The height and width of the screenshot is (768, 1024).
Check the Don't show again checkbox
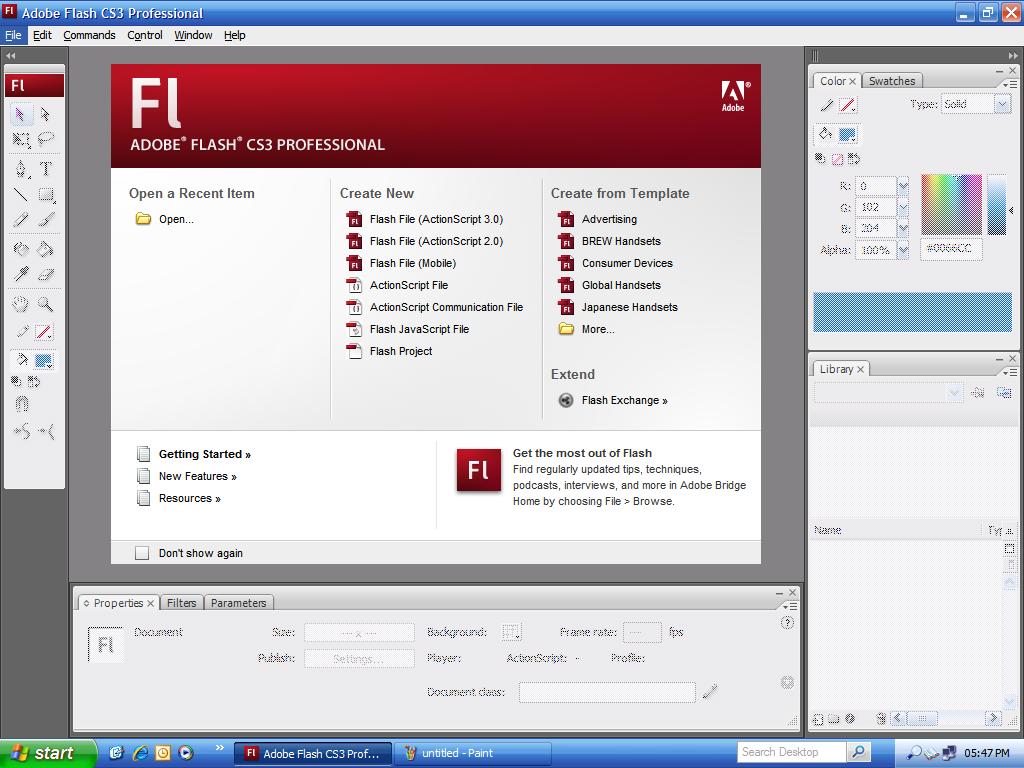[x=142, y=553]
